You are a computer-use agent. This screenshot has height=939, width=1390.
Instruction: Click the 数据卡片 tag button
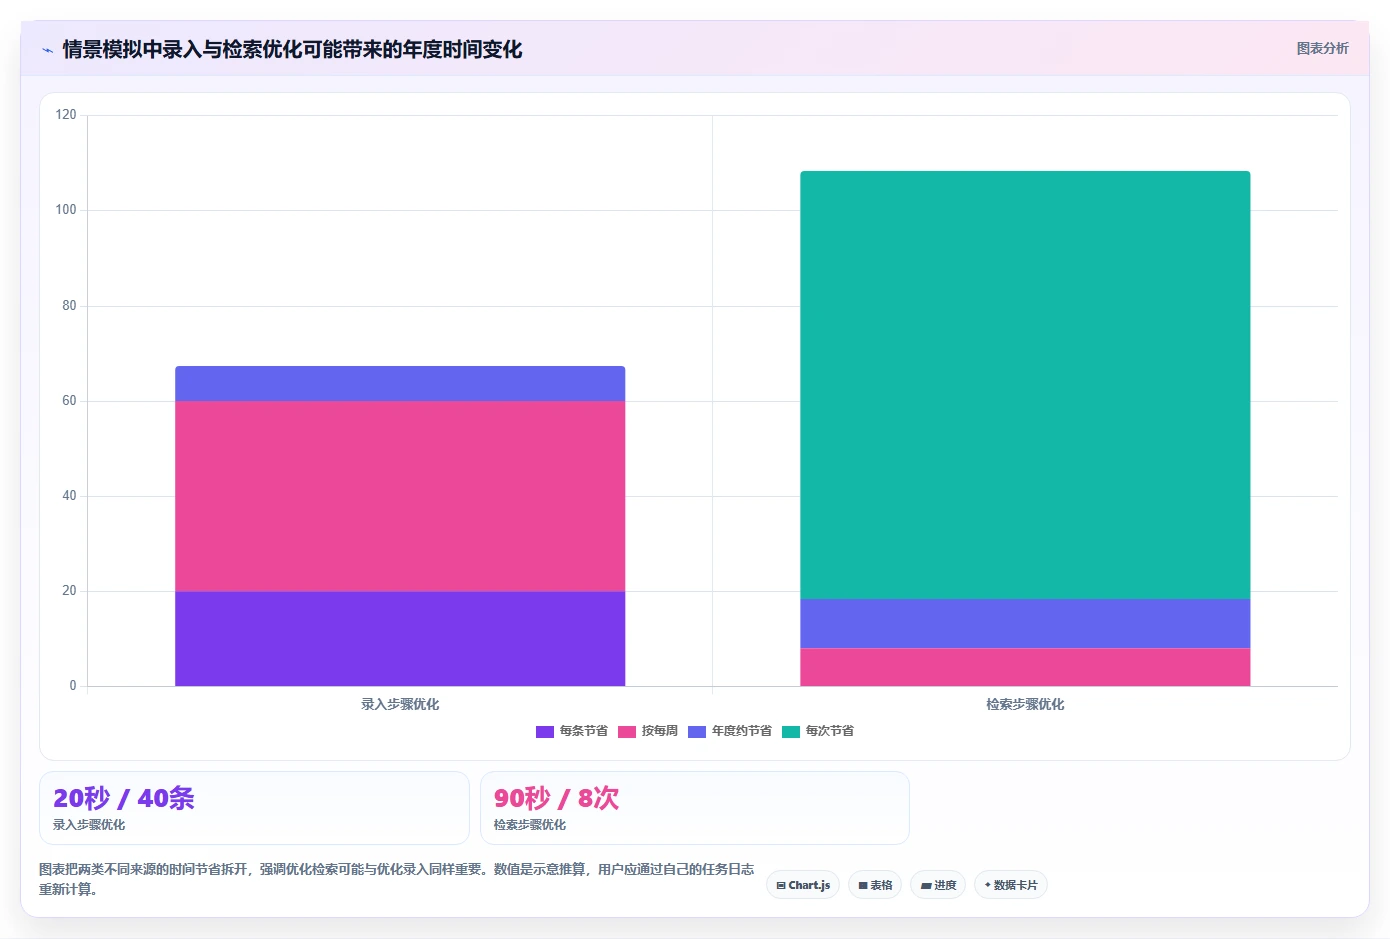coord(1011,885)
